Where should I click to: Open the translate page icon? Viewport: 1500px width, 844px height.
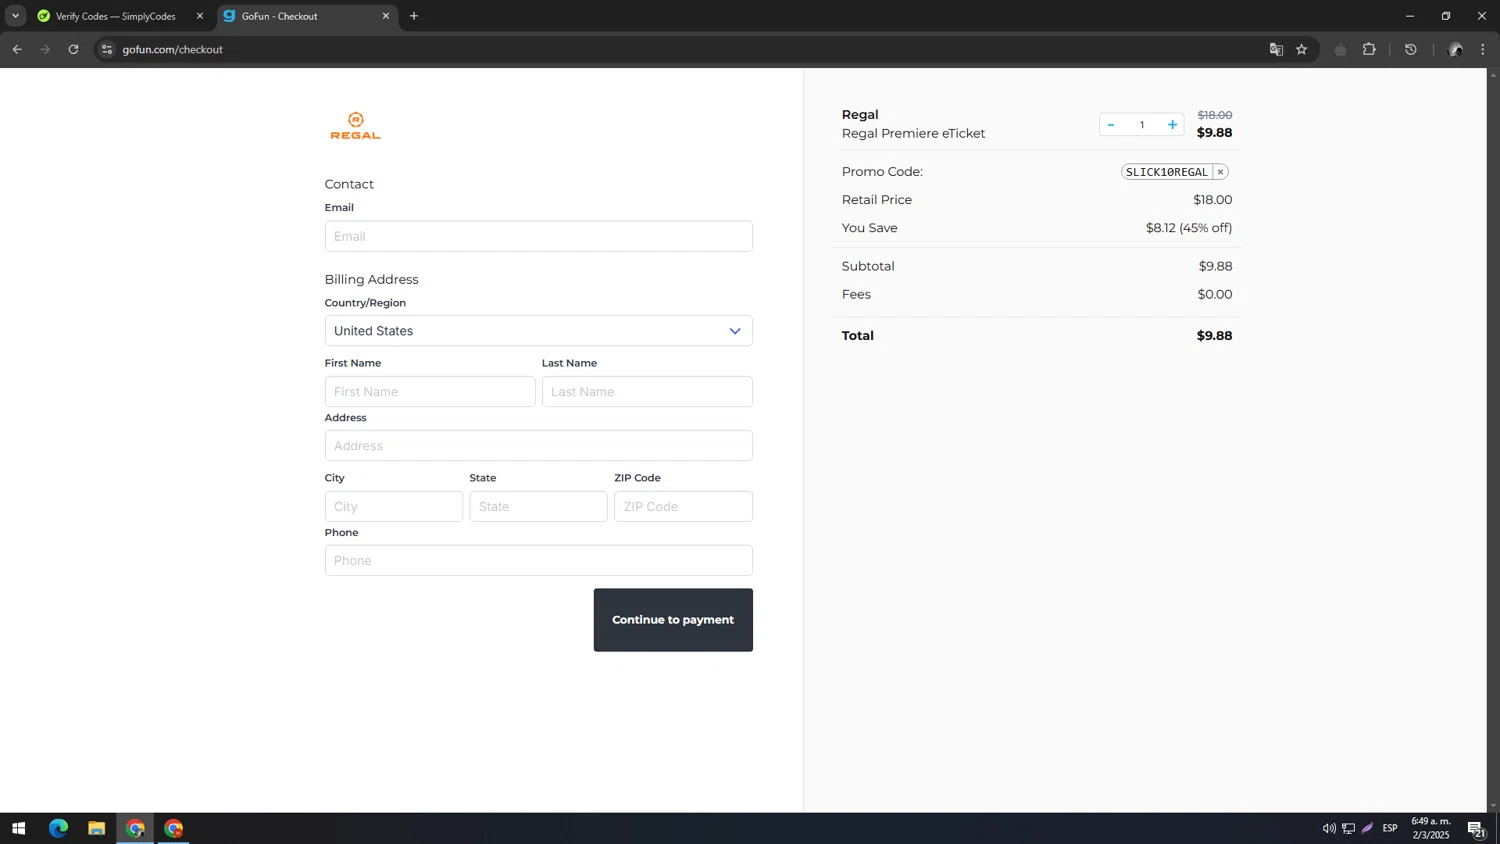click(x=1276, y=49)
